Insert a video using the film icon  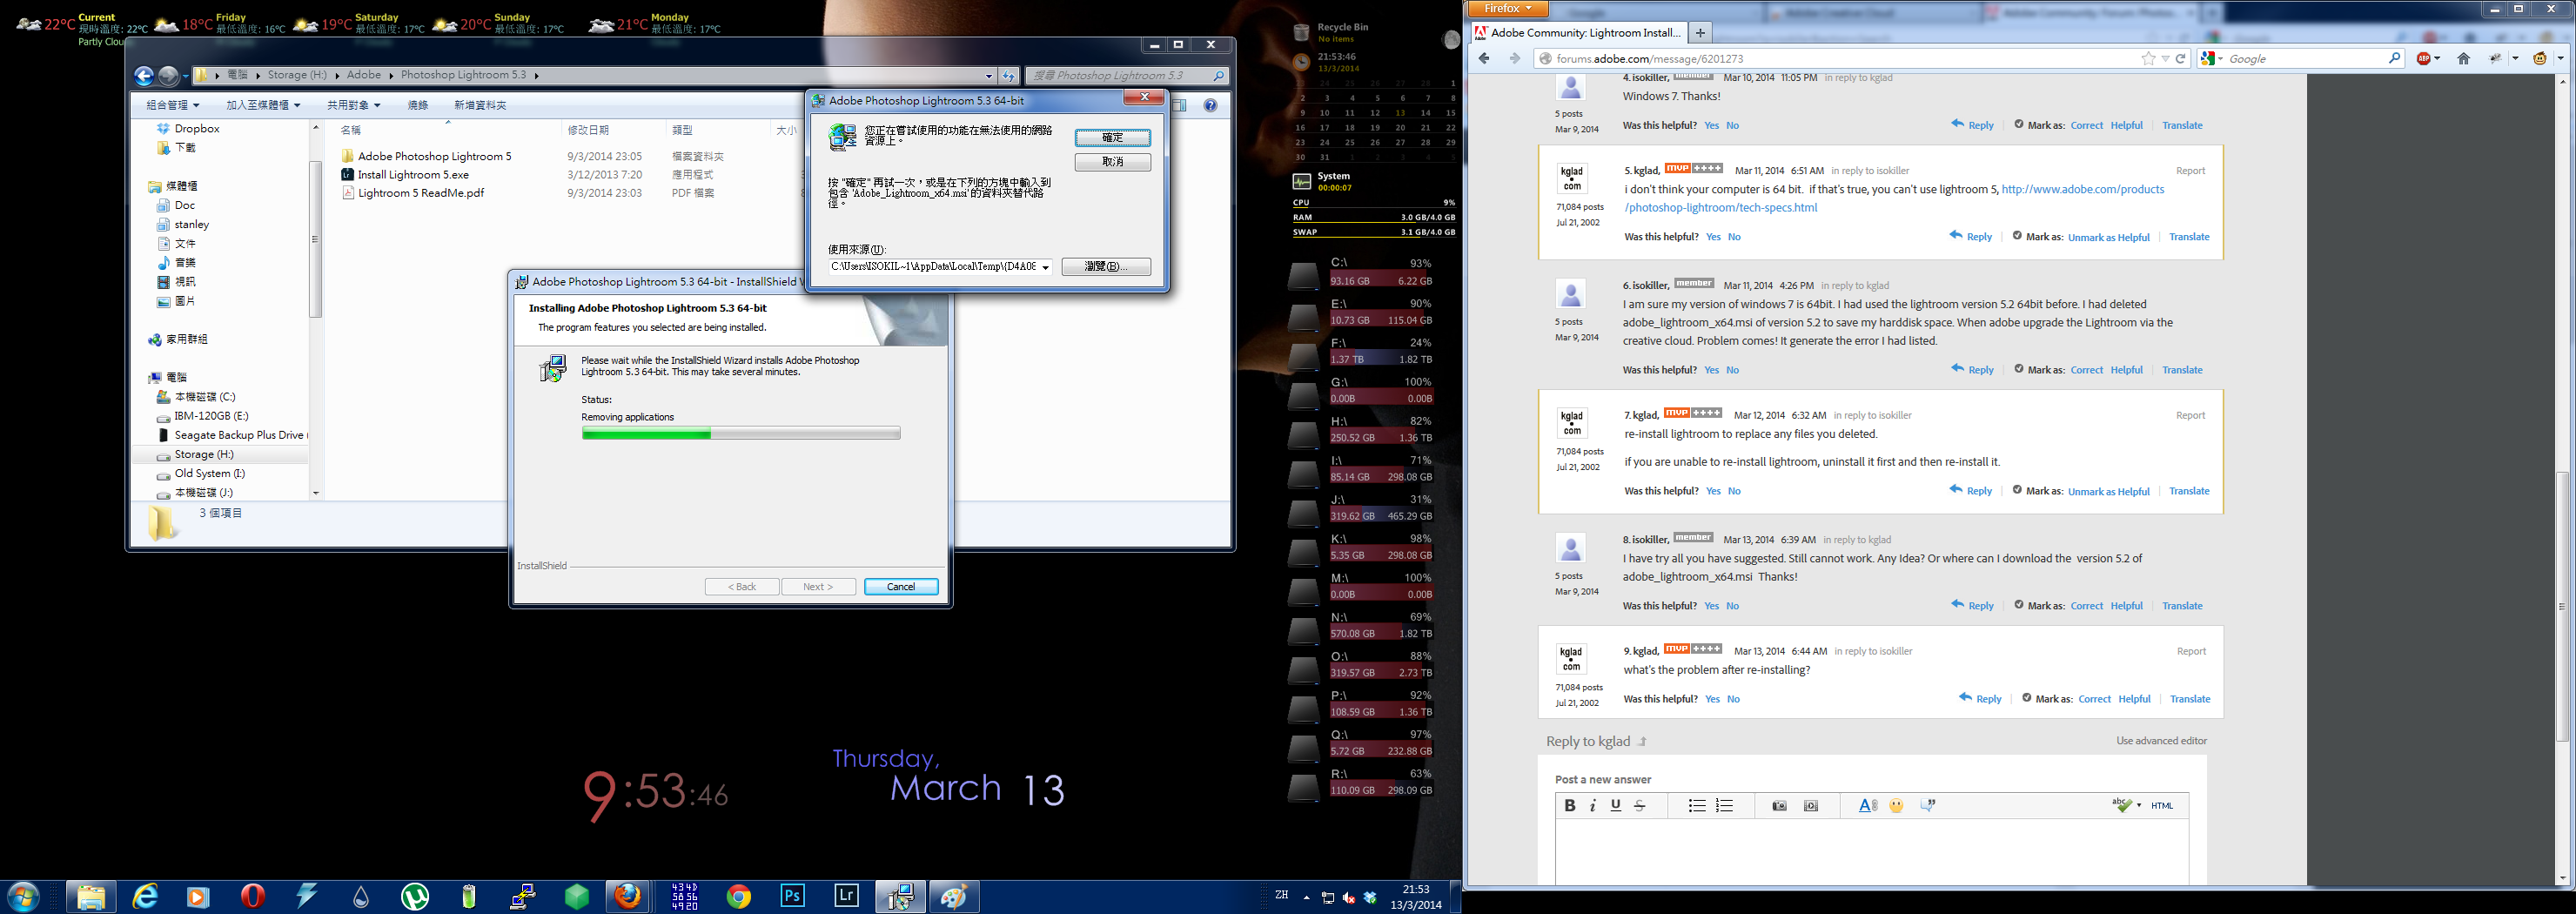(1811, 806)
